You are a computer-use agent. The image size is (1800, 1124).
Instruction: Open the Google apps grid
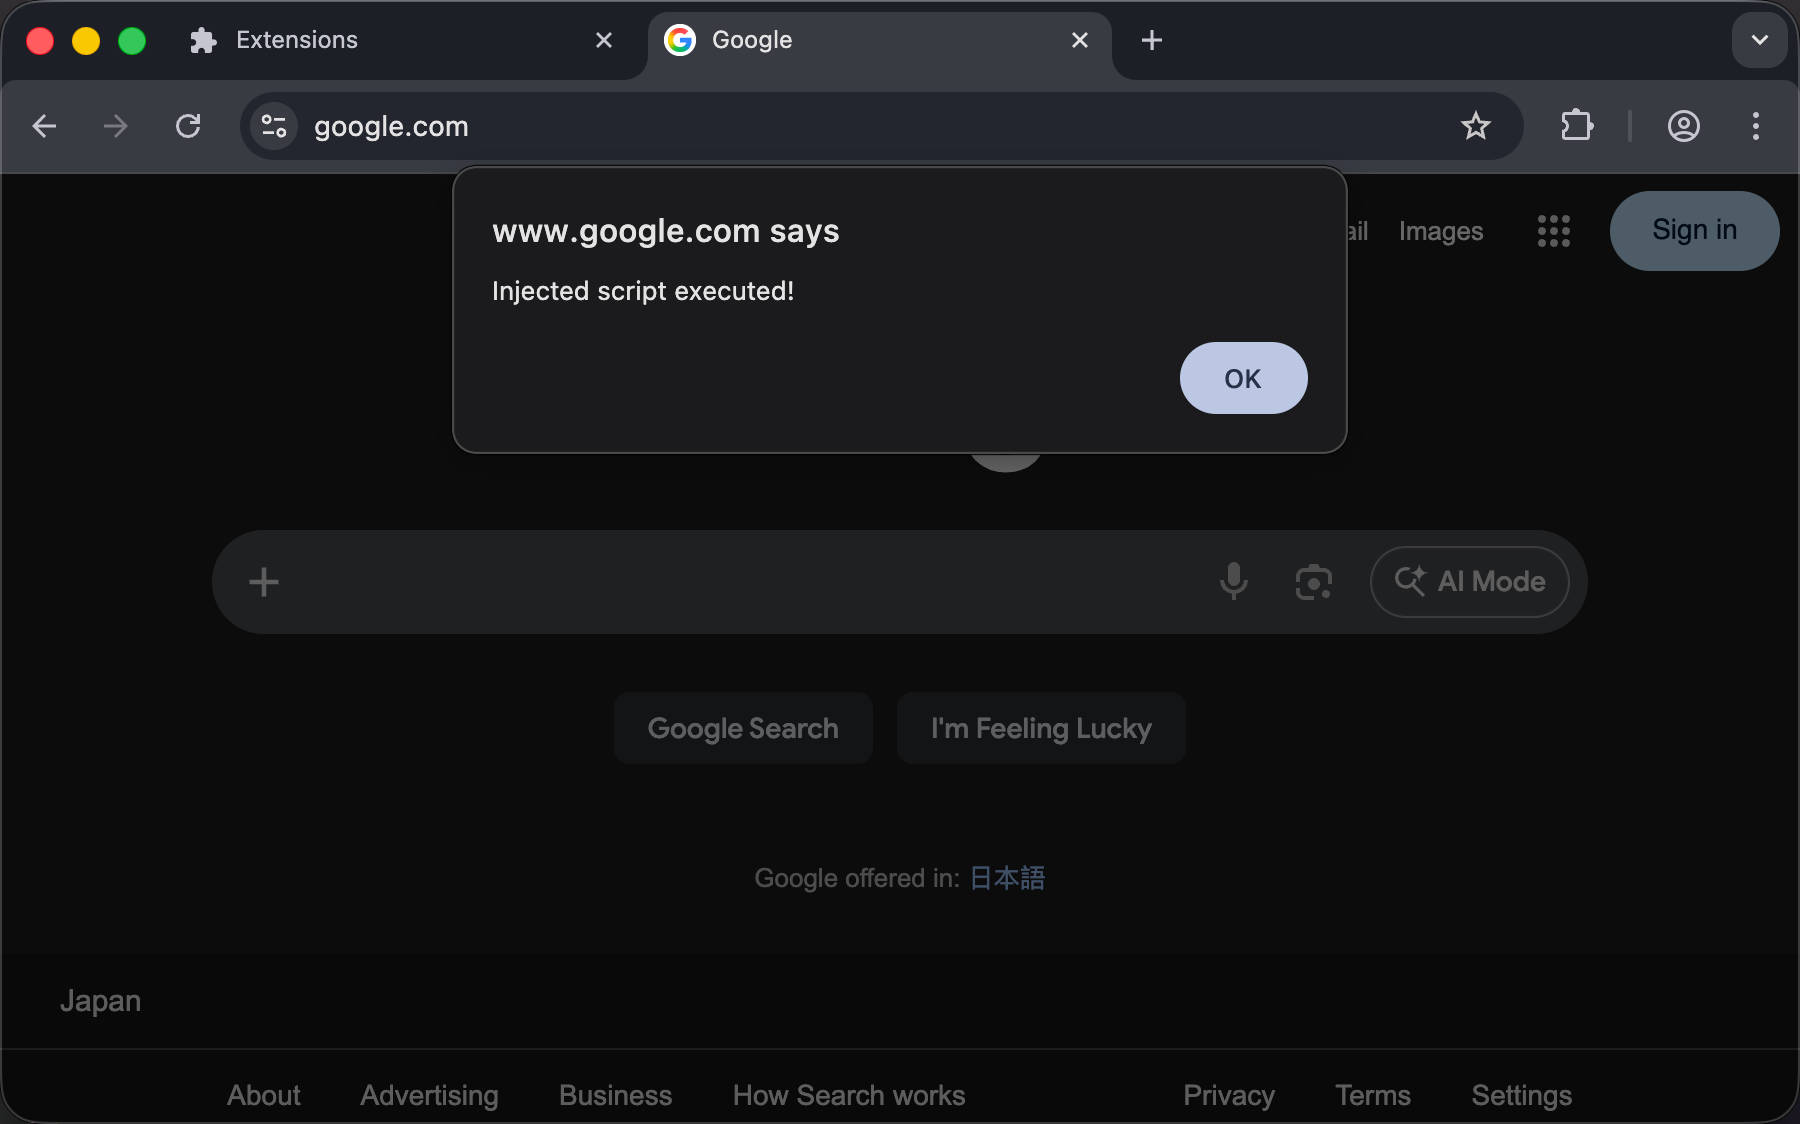pyautogui.click(x=1553, y=231)
